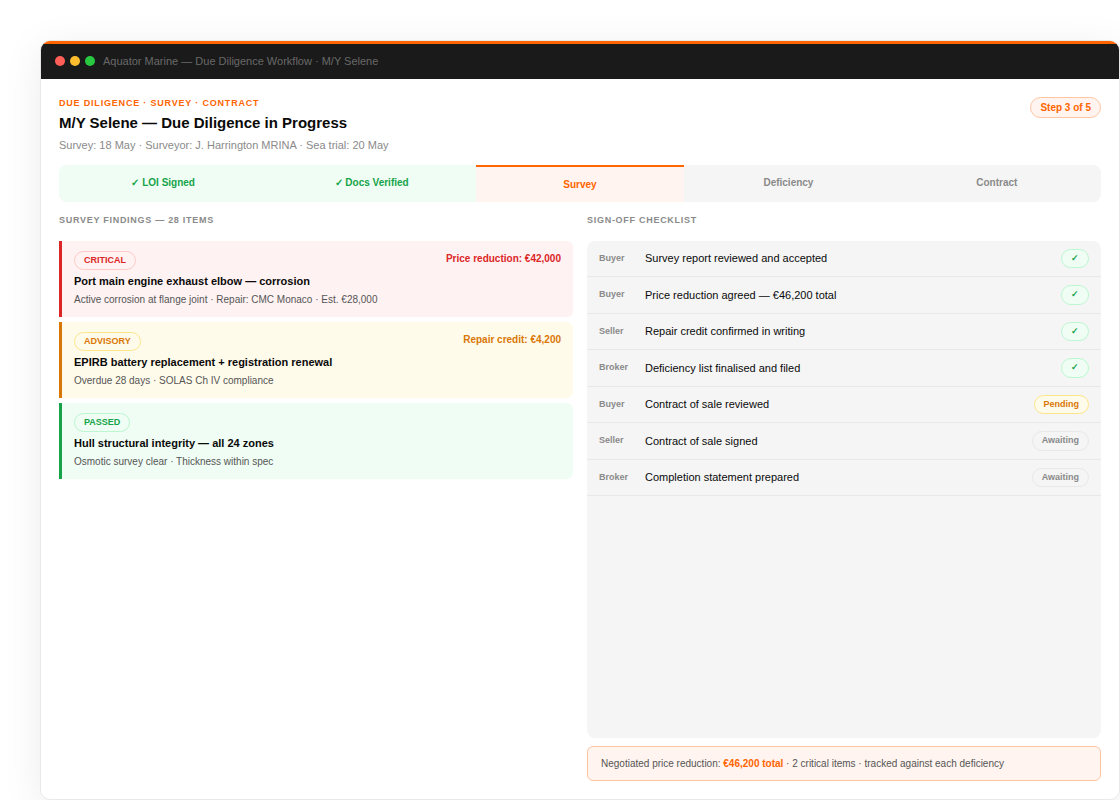
Task: Select 'Contract of sale reviewed' label
Action: pos(706,404)
